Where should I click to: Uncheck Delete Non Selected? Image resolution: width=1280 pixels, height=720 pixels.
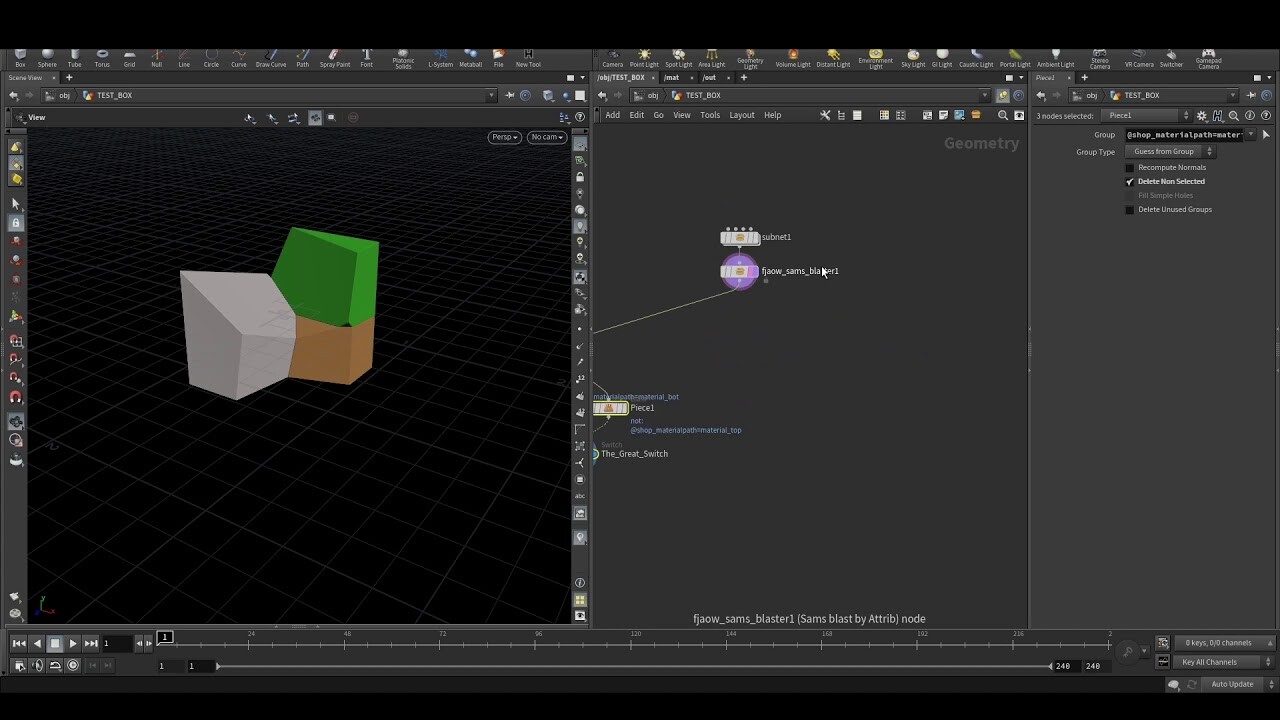click(x=1129, y=181)
